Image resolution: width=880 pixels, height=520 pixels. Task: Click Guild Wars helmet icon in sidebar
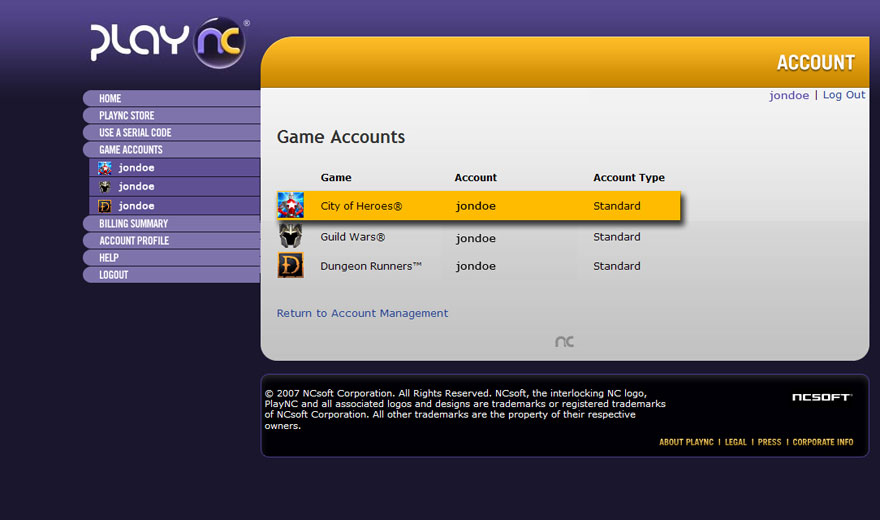pos(105,186)
